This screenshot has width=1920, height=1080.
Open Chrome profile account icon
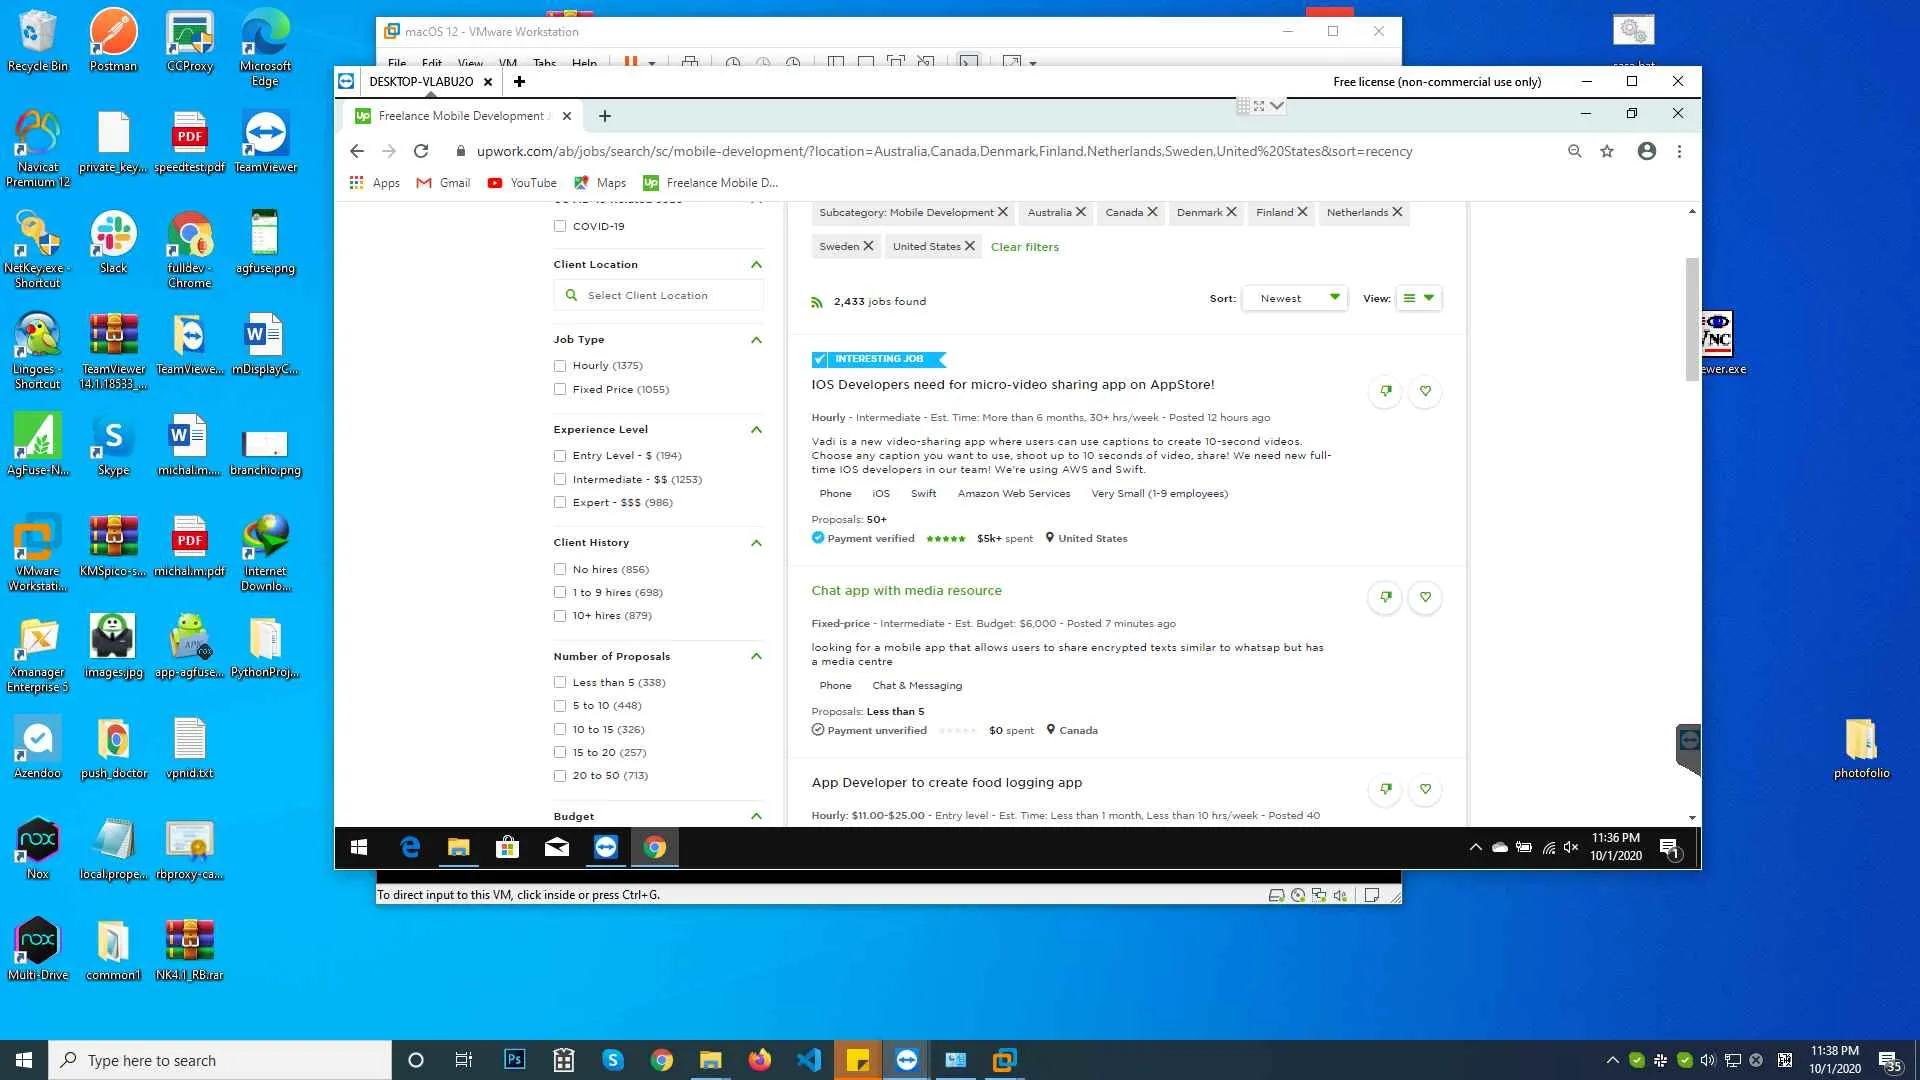point(1646,151)
